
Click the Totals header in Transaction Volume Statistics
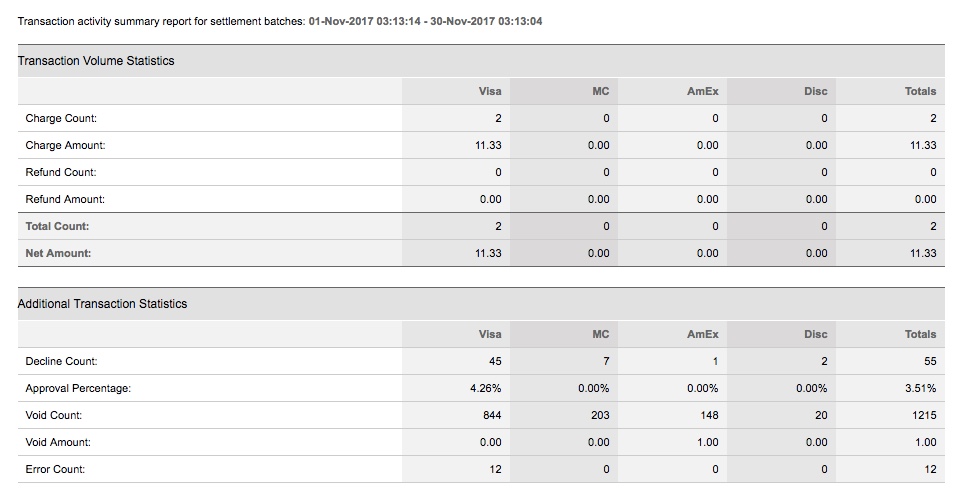pyautogui.click(x=920, y=91)
